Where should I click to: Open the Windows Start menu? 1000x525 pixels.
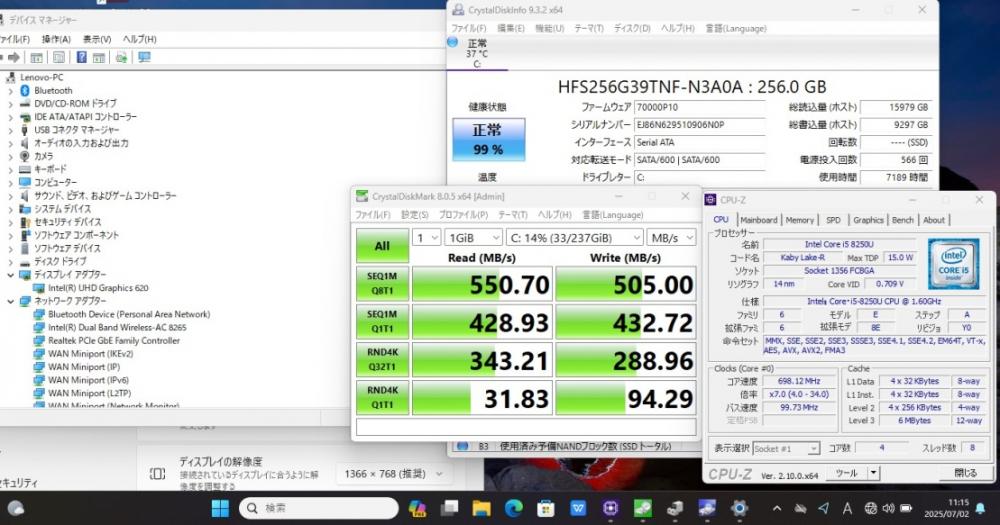click(x=220, y=508)
